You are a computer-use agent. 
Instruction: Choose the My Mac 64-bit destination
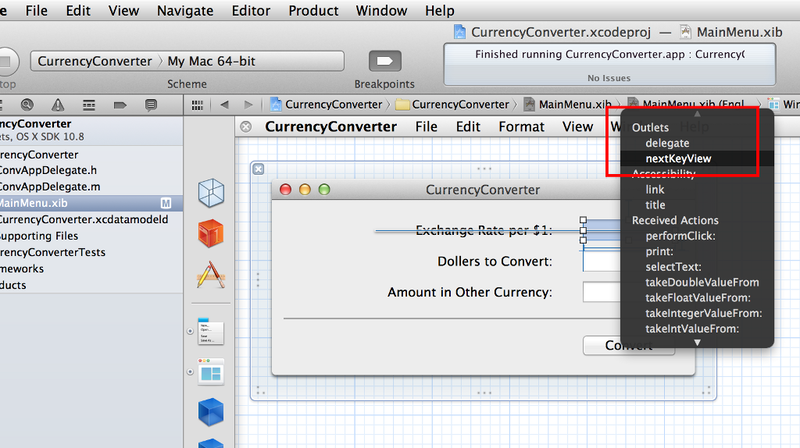point(211,61)
